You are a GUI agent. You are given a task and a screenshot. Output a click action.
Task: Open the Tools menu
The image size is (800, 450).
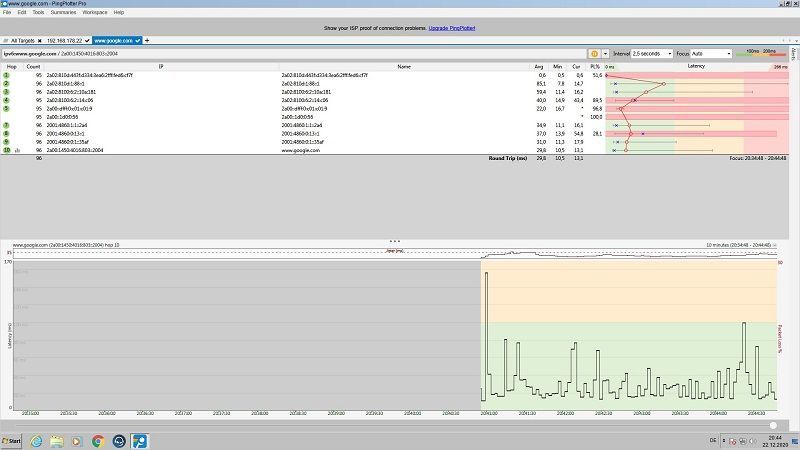[x=38, y=12]
